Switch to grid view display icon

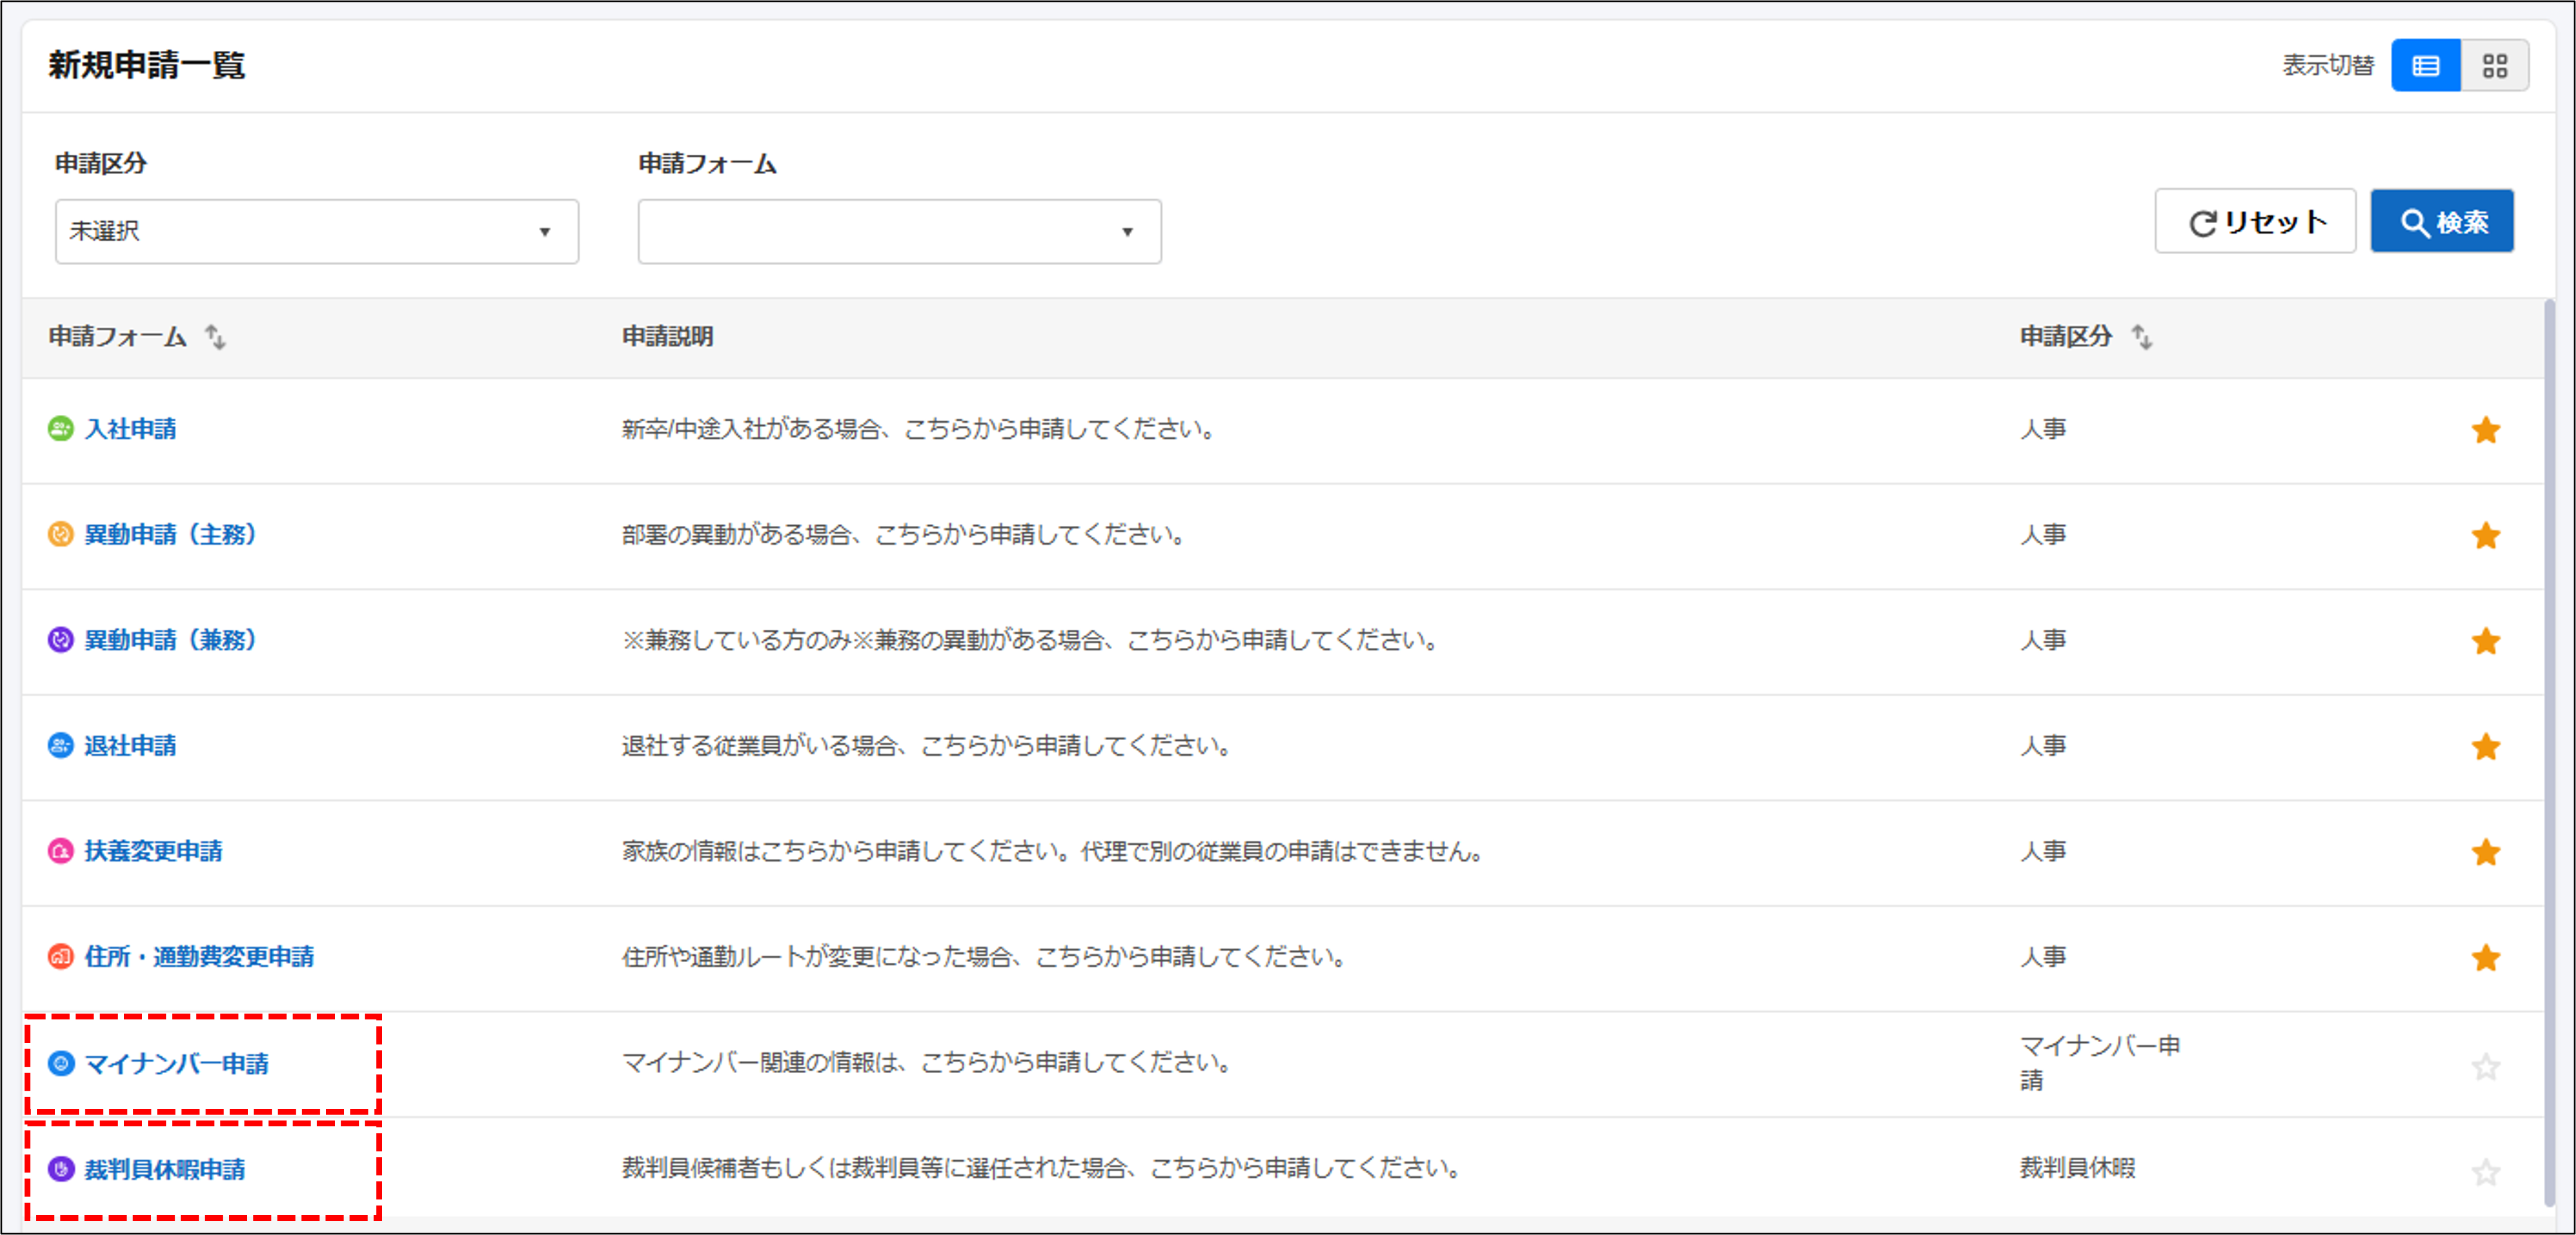(x=2494, y=66)
